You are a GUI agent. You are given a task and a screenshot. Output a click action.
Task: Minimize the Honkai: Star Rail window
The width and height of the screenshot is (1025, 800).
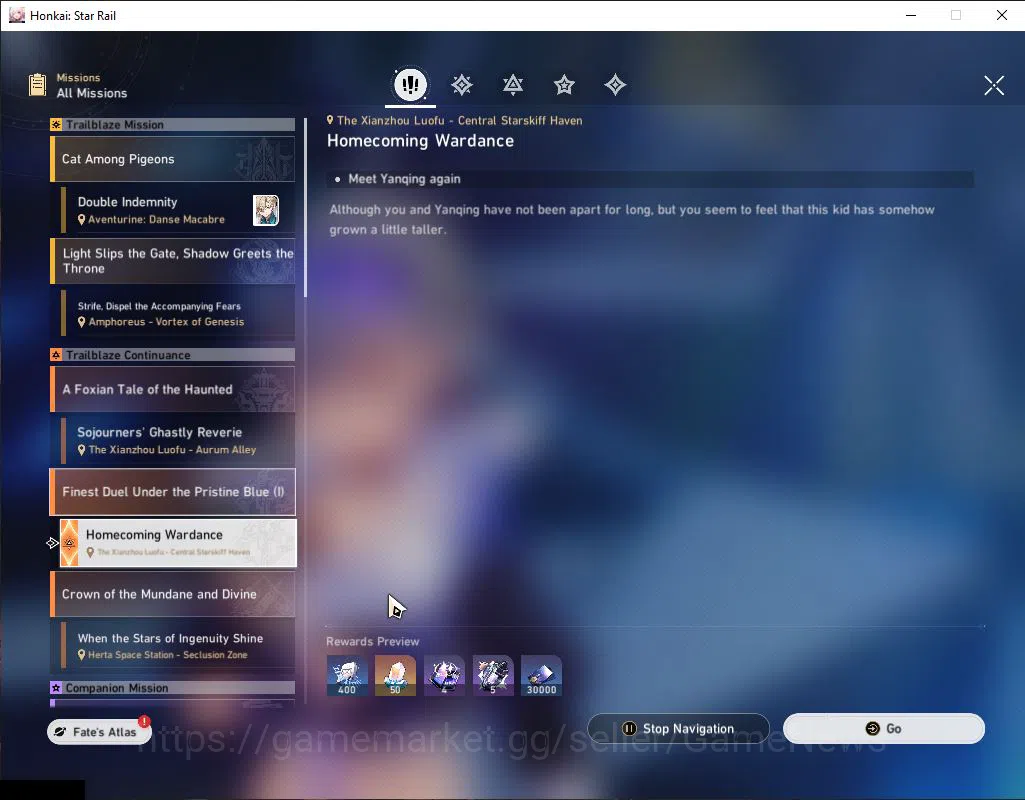[x=911, y=15]
